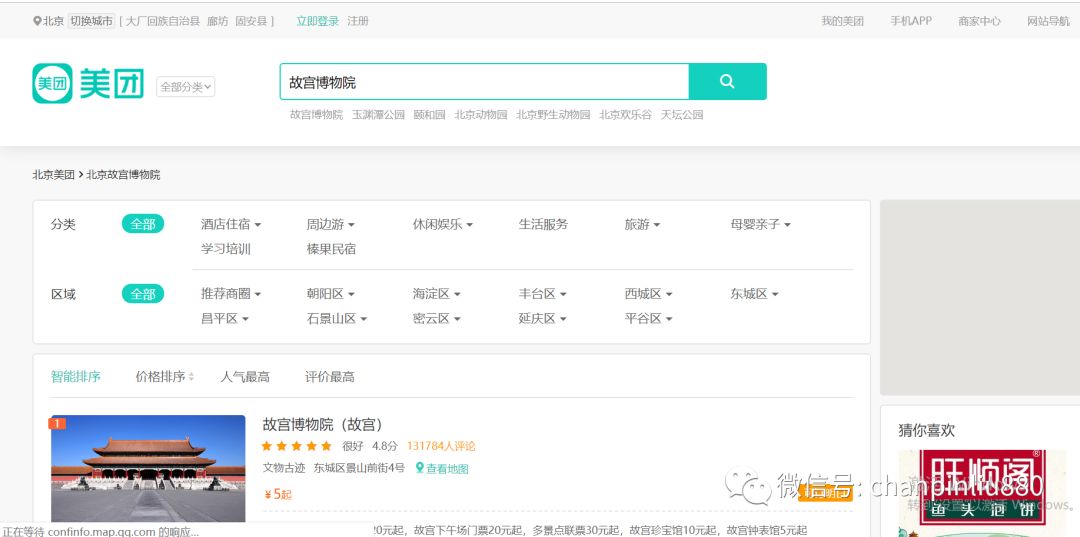Click the nearby city 大厂回族自治县
Screen dimensions: 1080x537
coord(163,21)
